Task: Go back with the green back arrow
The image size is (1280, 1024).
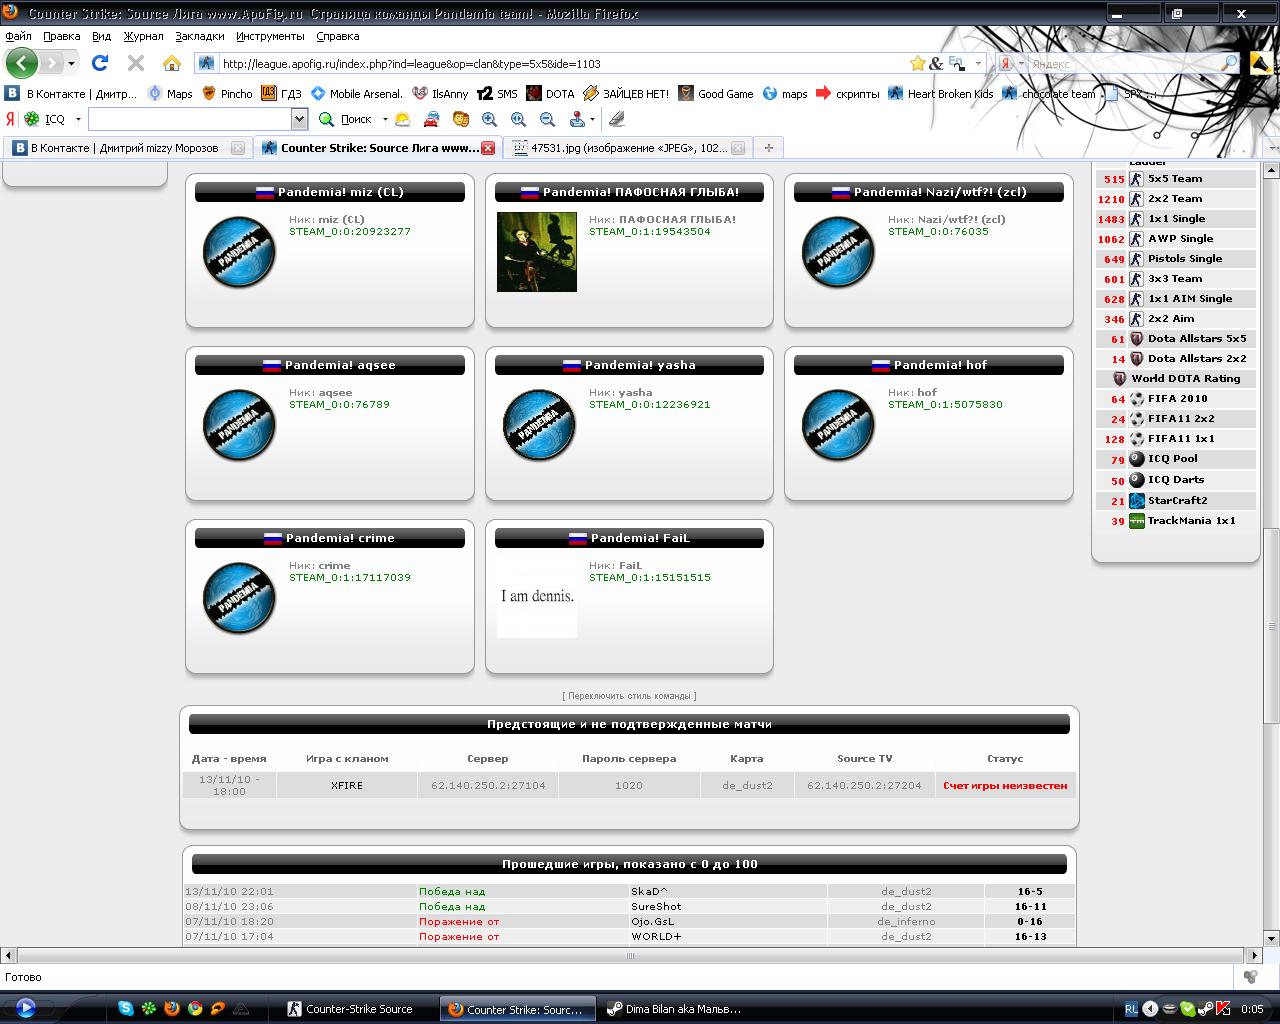Action: 21,63
